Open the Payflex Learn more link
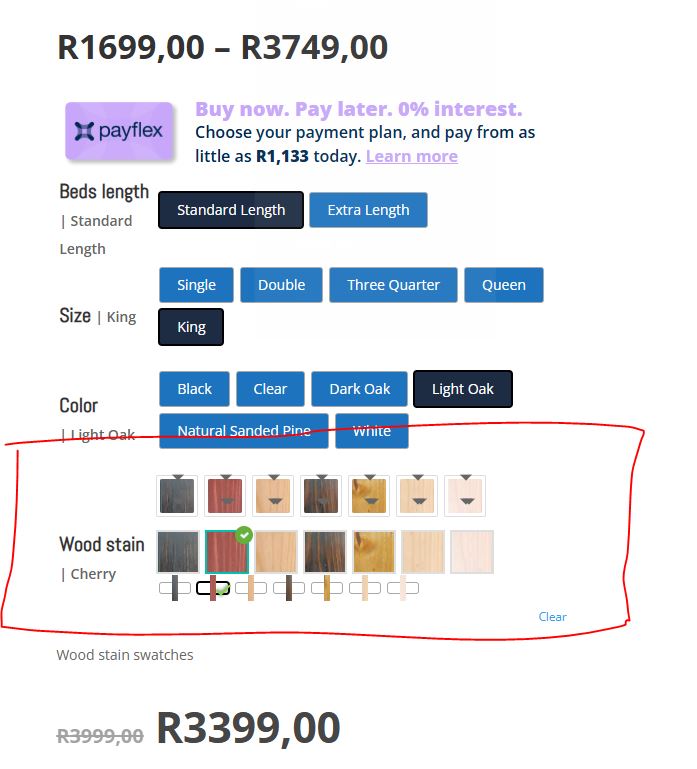This screenshot has width=697, height=769. 411,156
